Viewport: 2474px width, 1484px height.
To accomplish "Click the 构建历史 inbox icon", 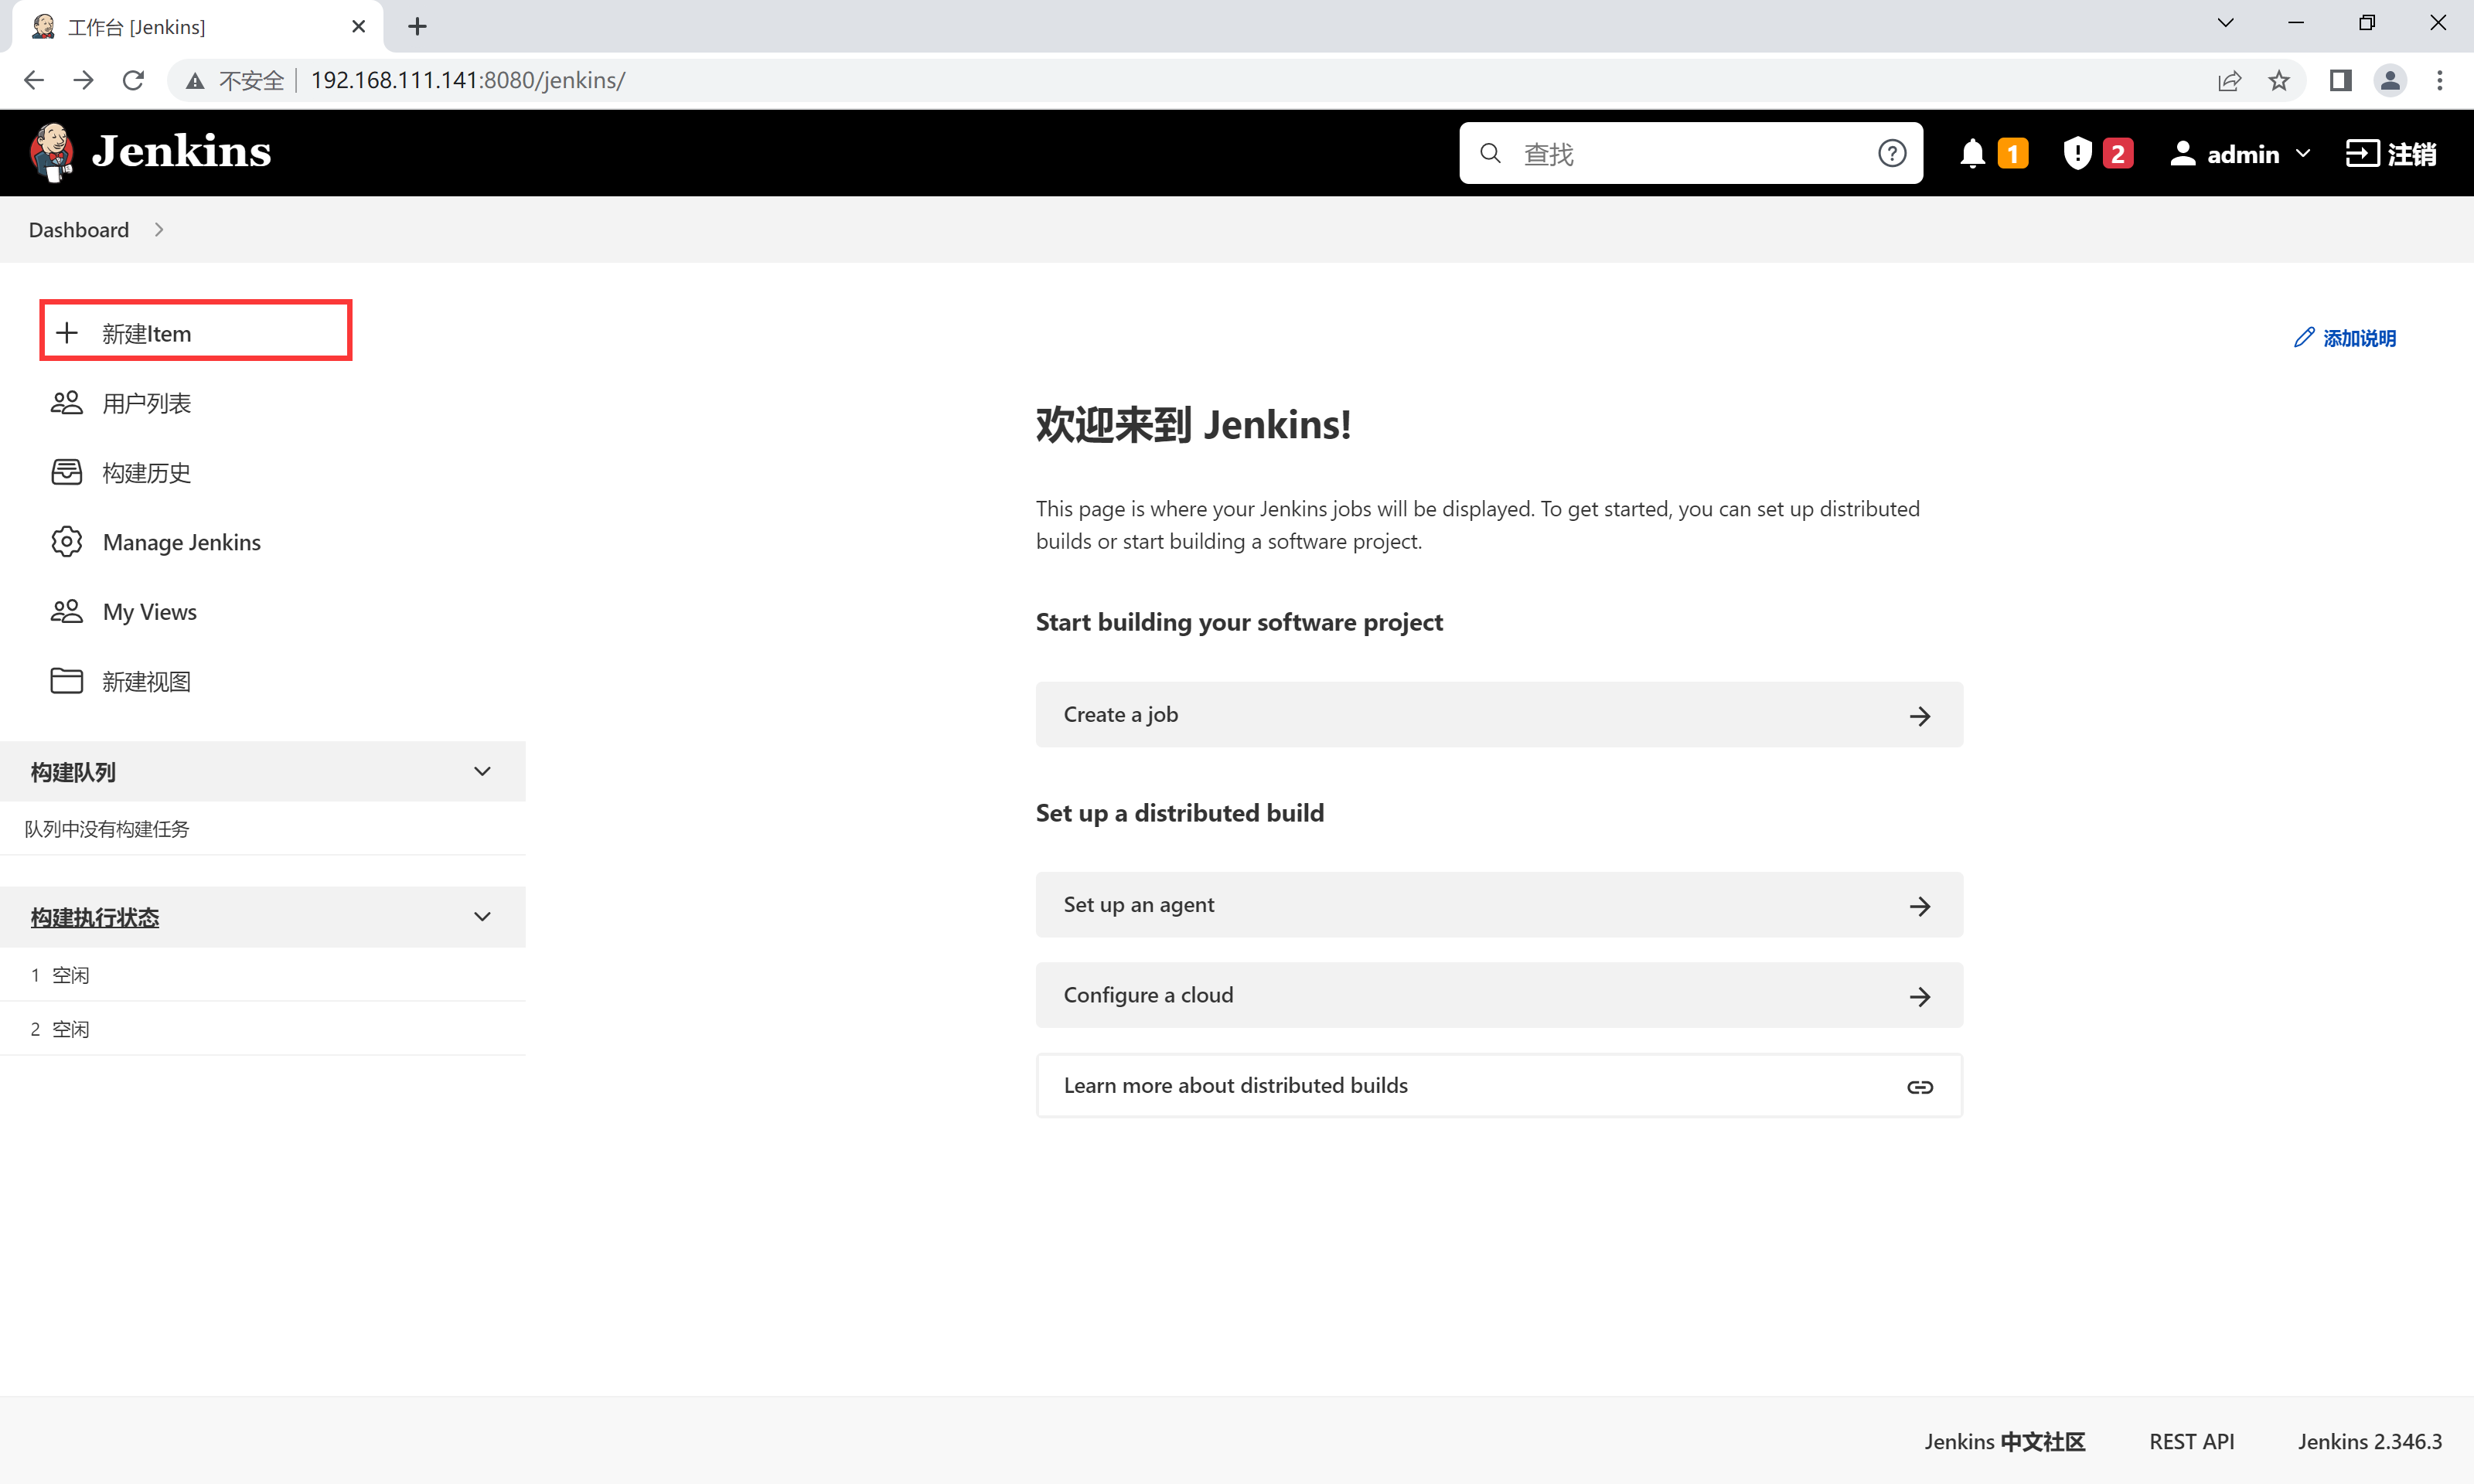I will pos(67,472).
